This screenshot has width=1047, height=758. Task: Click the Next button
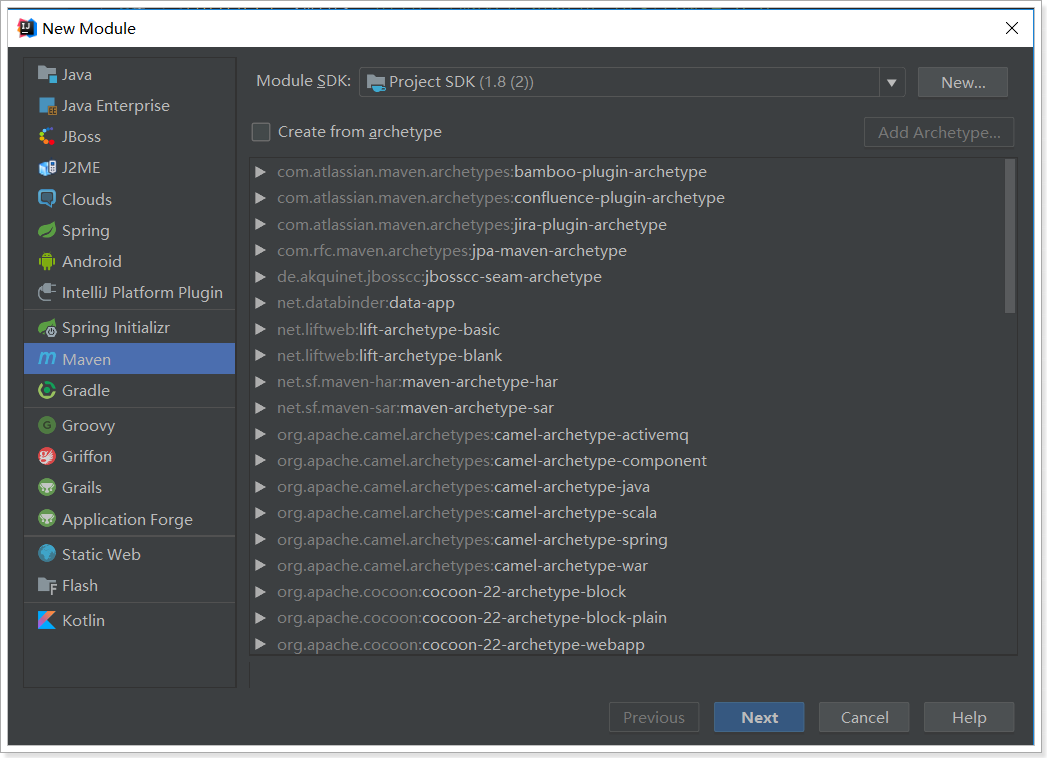759,717
